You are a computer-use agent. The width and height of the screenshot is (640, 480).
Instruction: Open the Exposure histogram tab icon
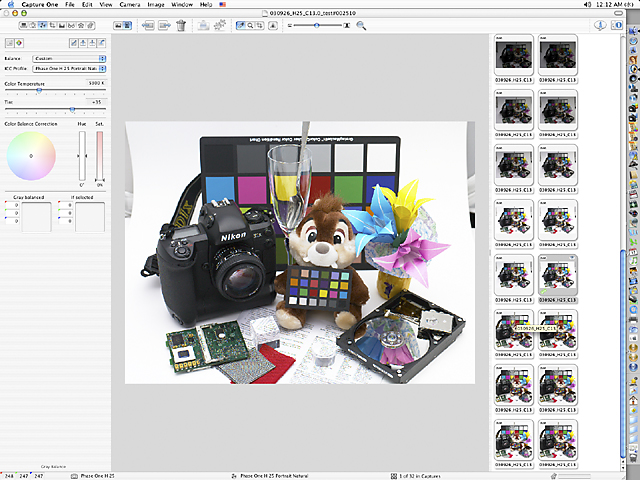[62, 25]
